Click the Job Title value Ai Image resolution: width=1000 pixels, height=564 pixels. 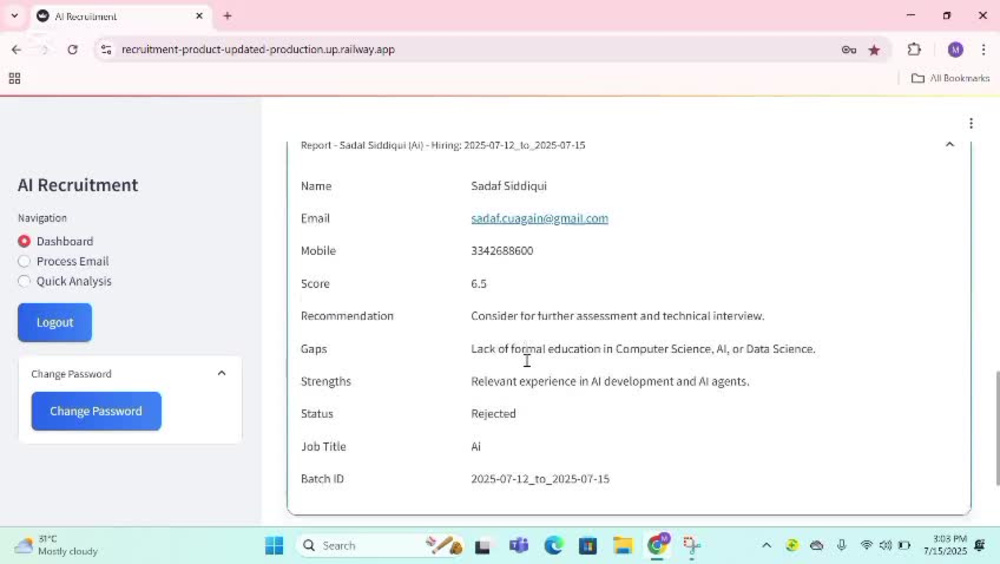coord(476,447)
